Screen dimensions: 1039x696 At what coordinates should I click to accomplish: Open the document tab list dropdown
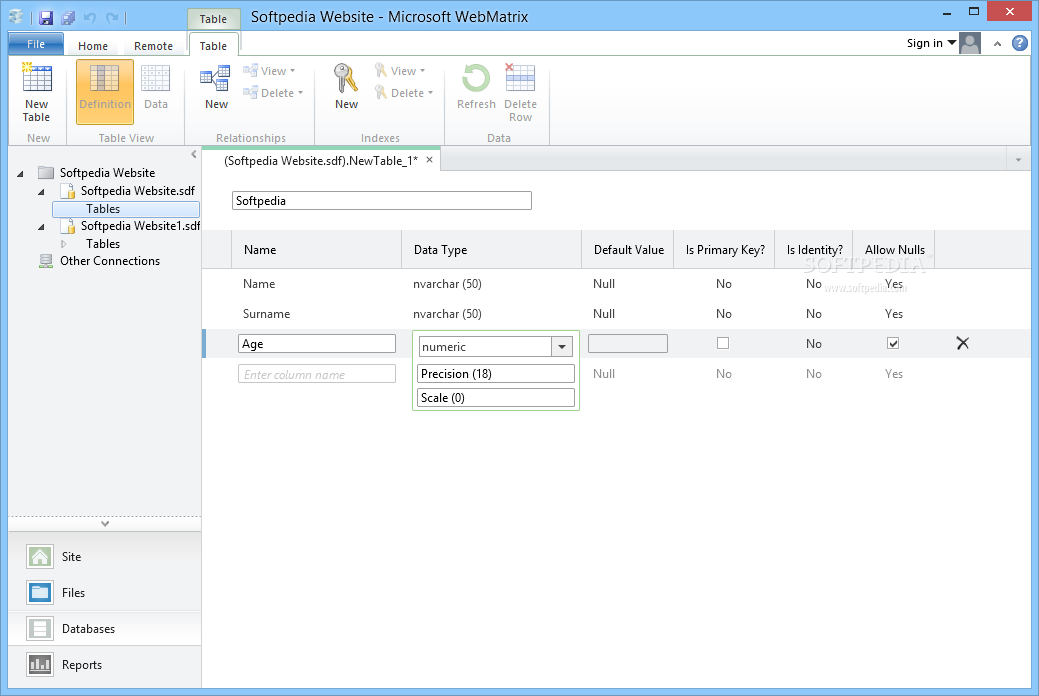pyautogui.click(x=1018, y=160)
